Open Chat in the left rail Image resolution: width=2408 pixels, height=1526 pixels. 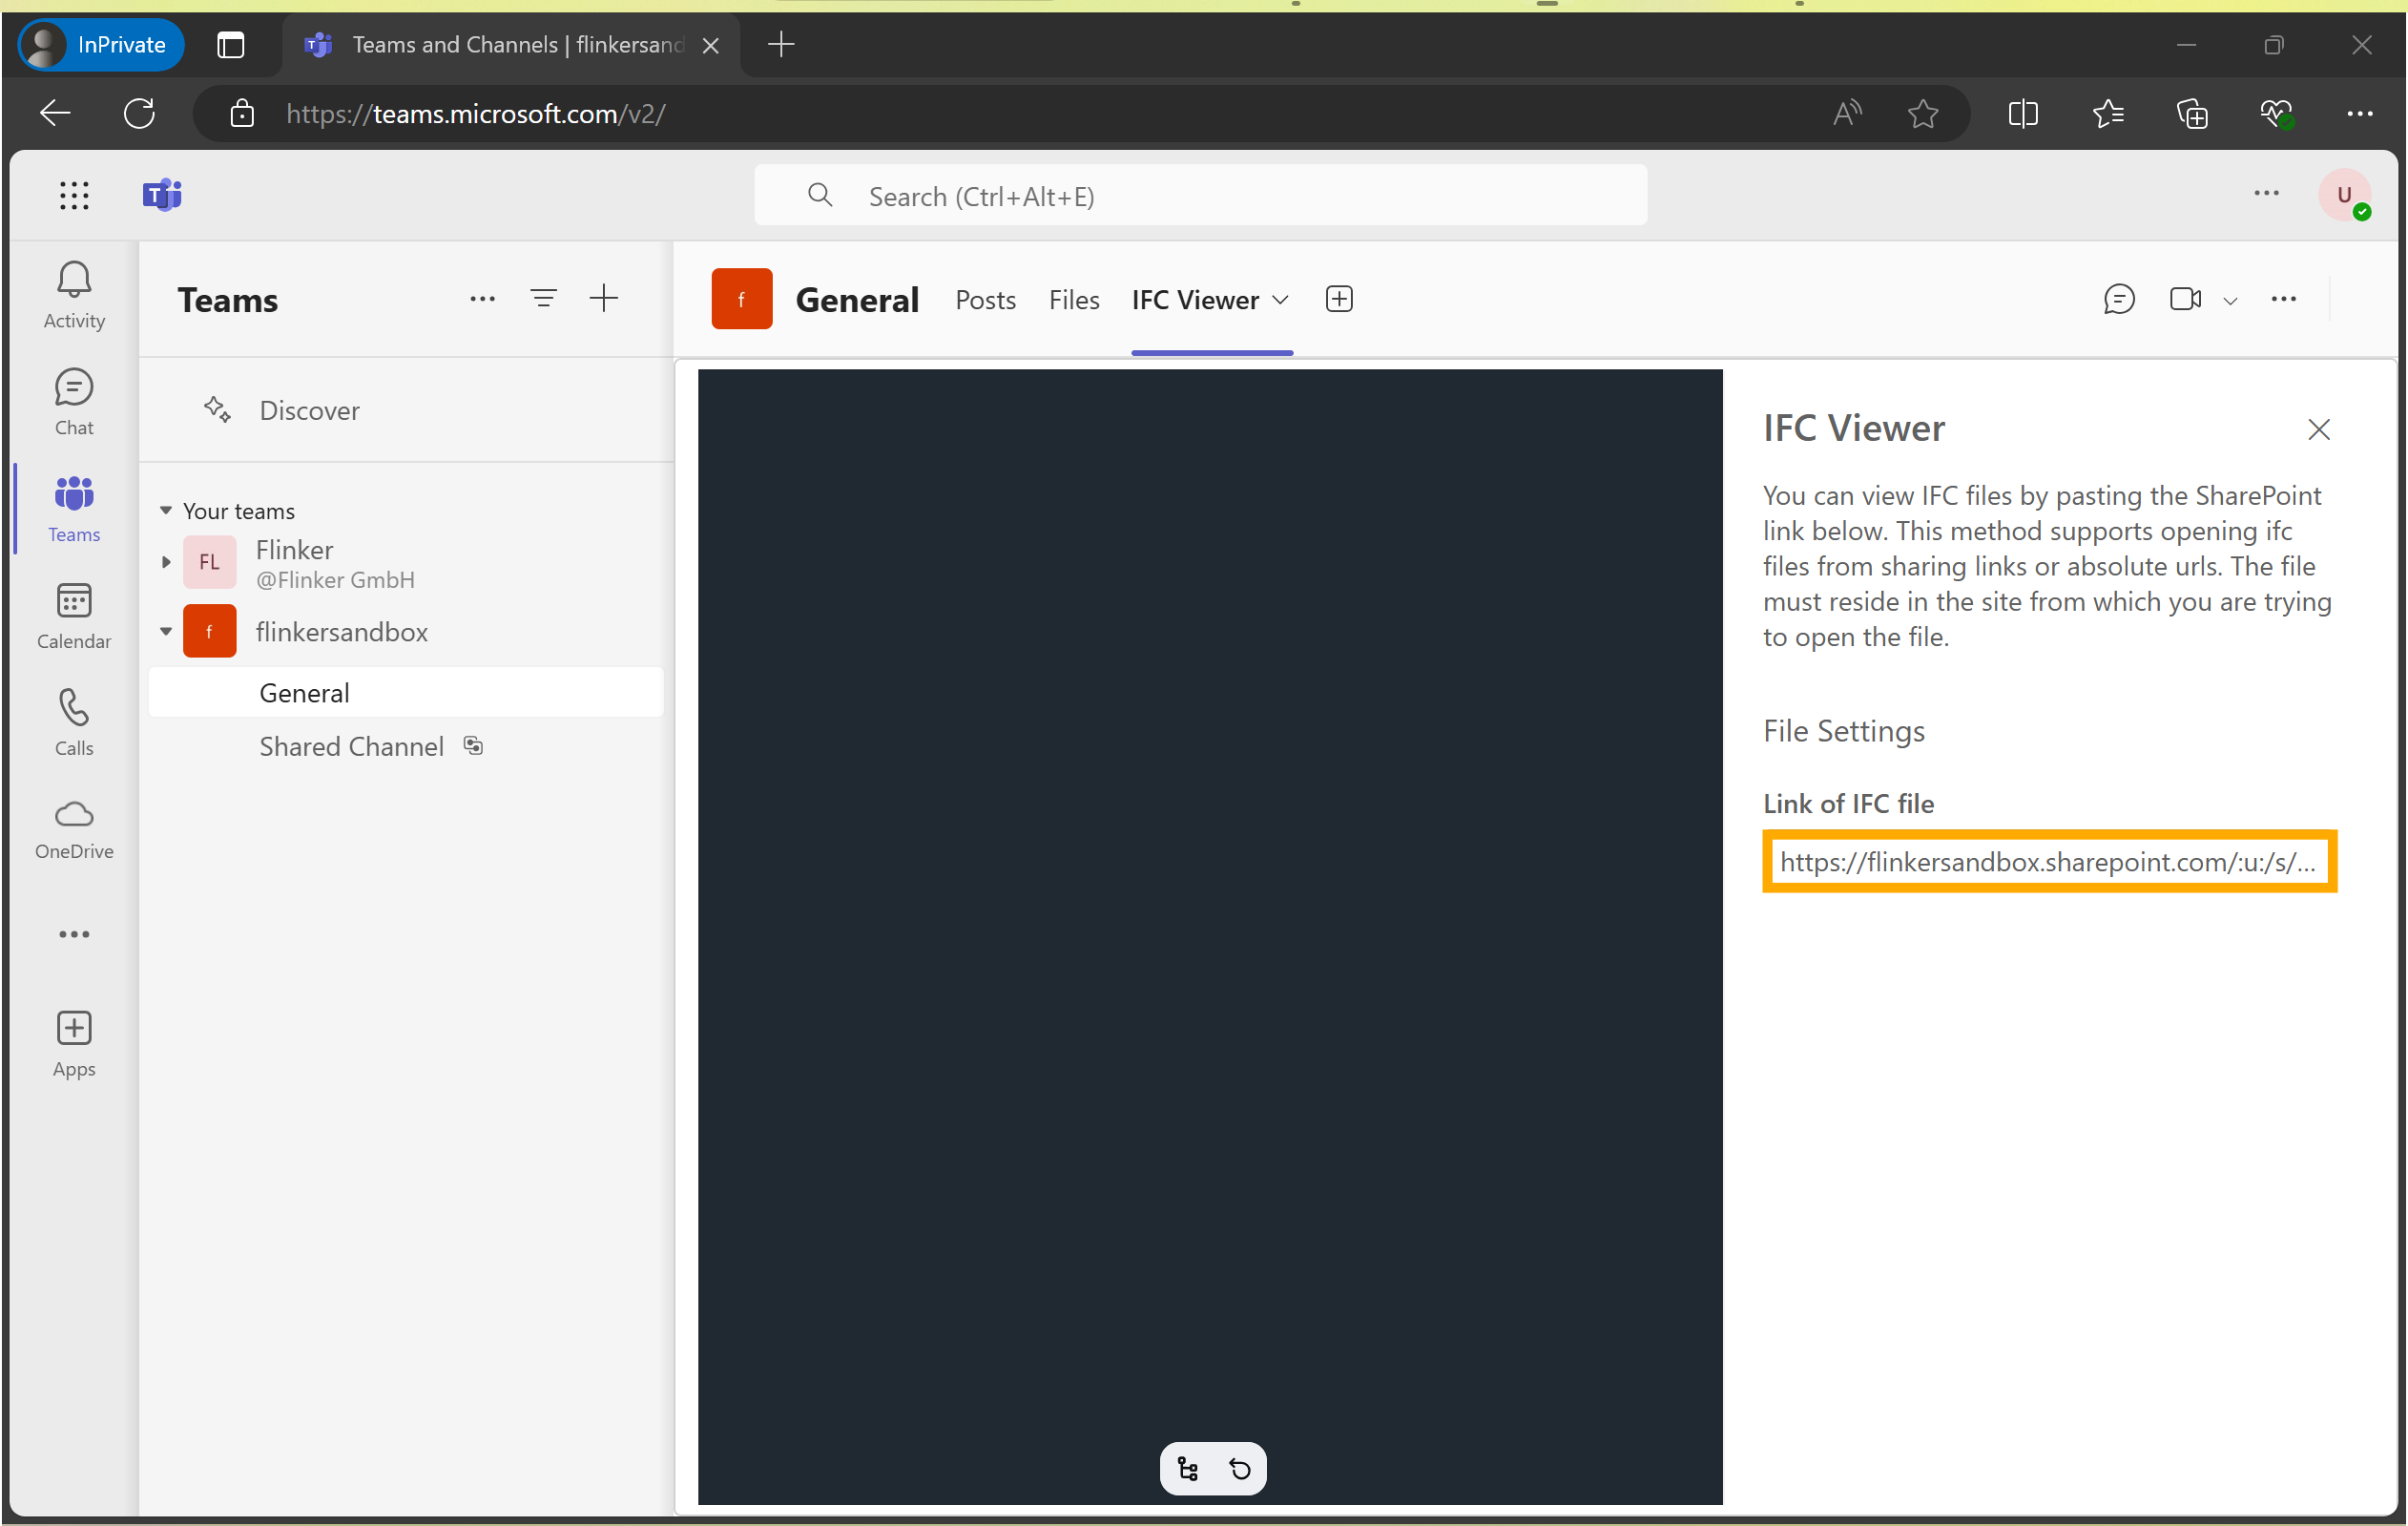point(74,402)
